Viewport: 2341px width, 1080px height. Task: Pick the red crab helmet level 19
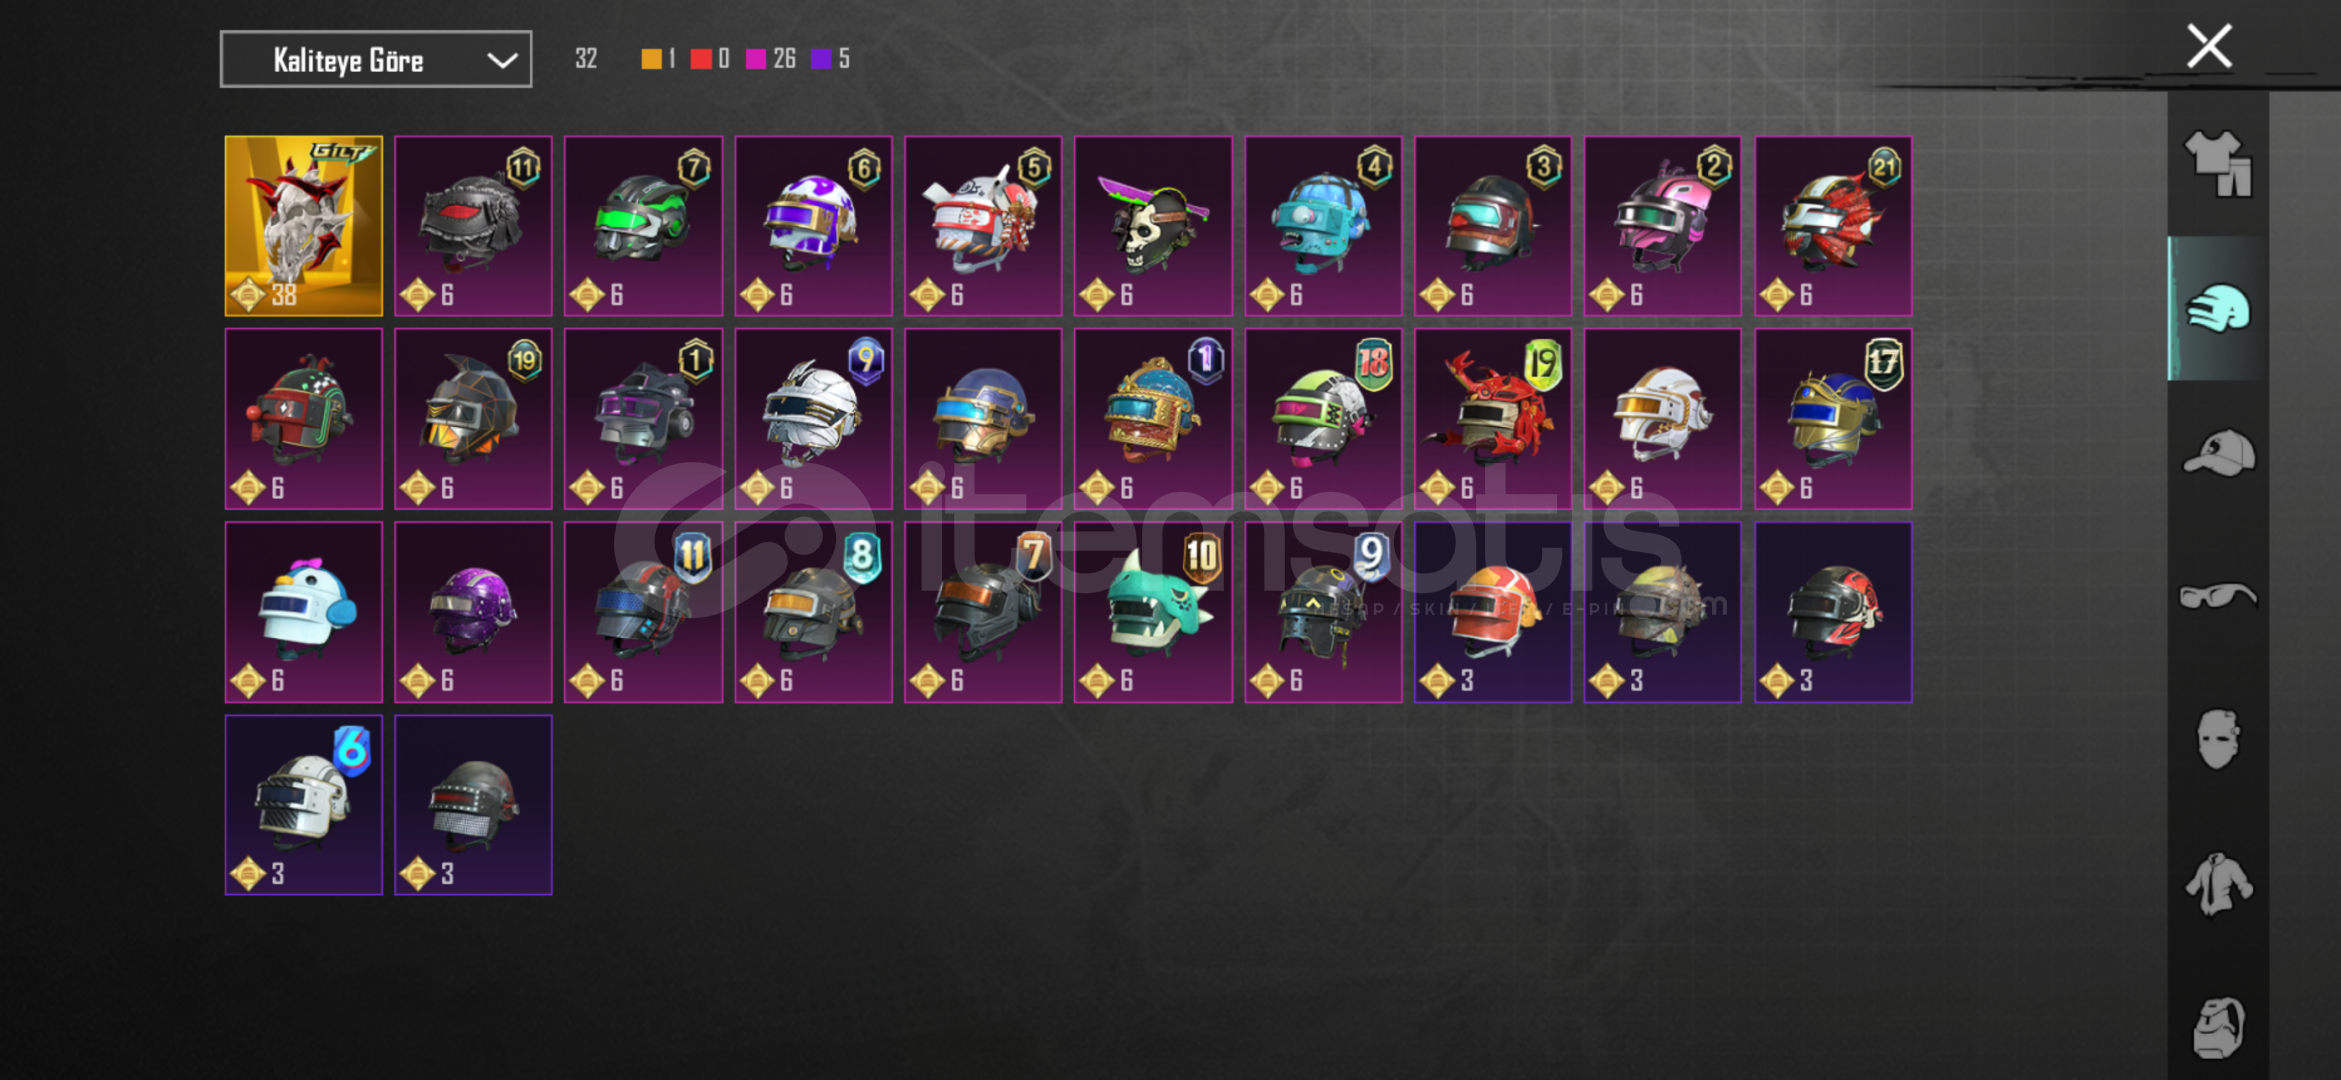[x=1493, y=419]
